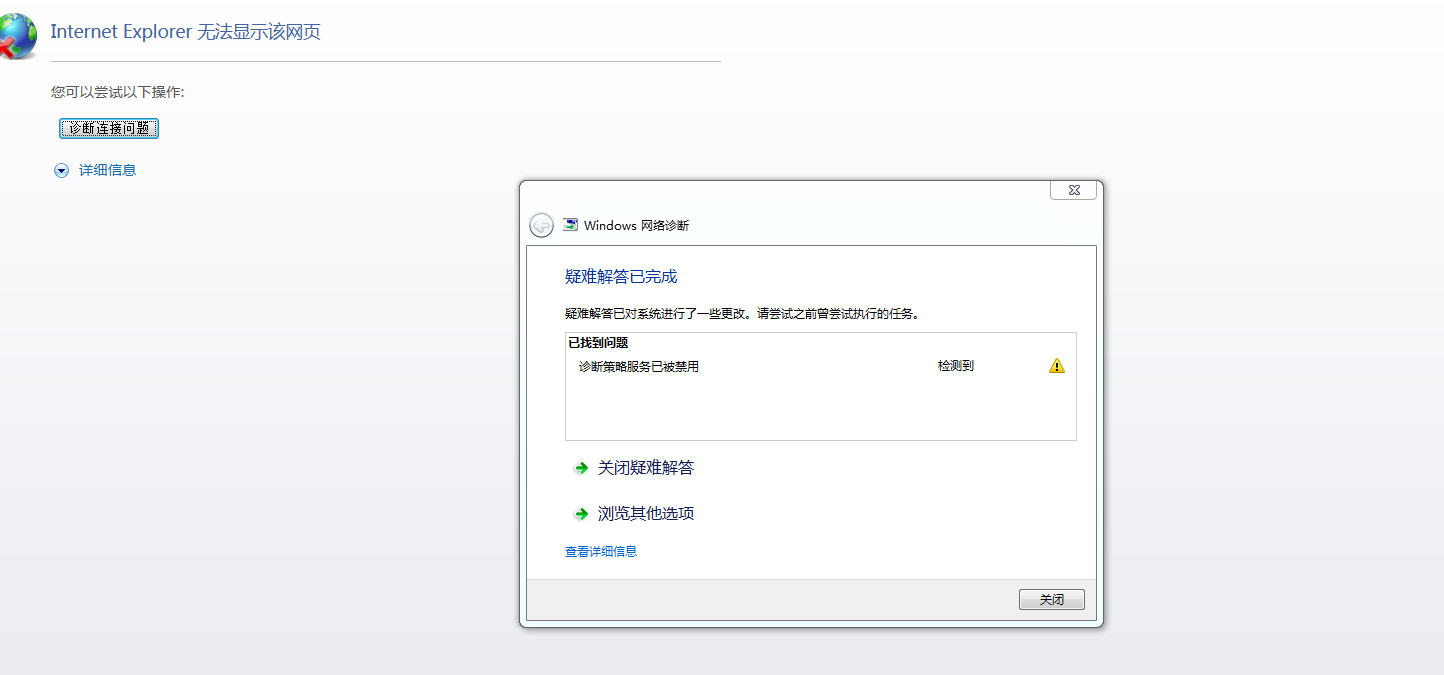Open the 查看详细信息 link
Viewport: 1444px width, 675px height.
tap(600, 551)
